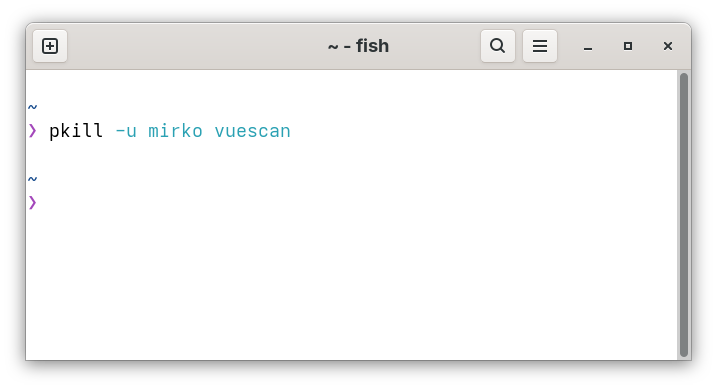Close the fish terminal window

pyautogui.click(x=668, y=46)
